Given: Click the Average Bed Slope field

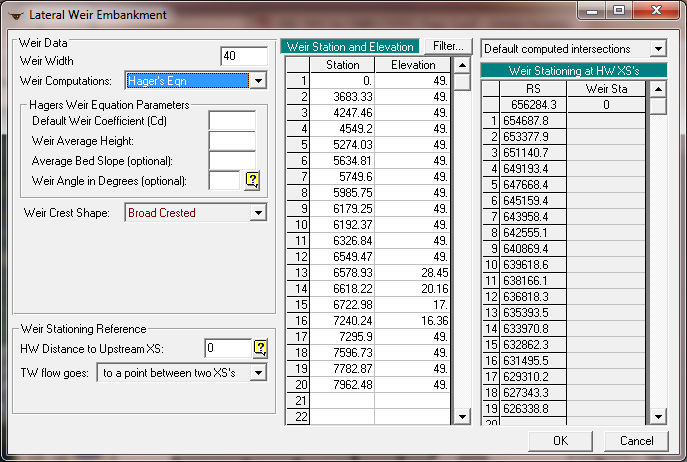Looking at the screenshot, I should (x=232, y=161).
